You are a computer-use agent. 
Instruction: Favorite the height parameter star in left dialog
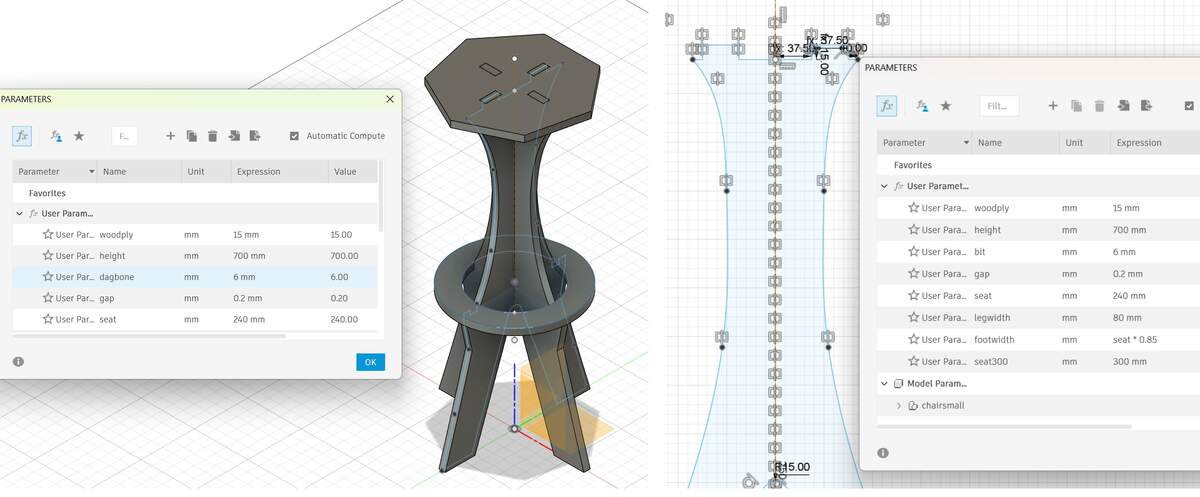point(48,256)
